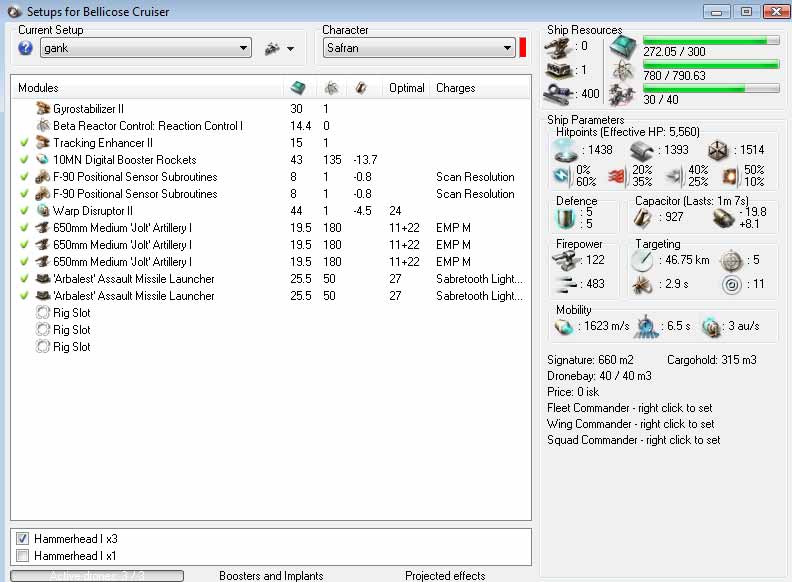This screenshot has width=792, height=582.
Task: Click the armor hitpoints icon
Action: [x=645, y=149]
